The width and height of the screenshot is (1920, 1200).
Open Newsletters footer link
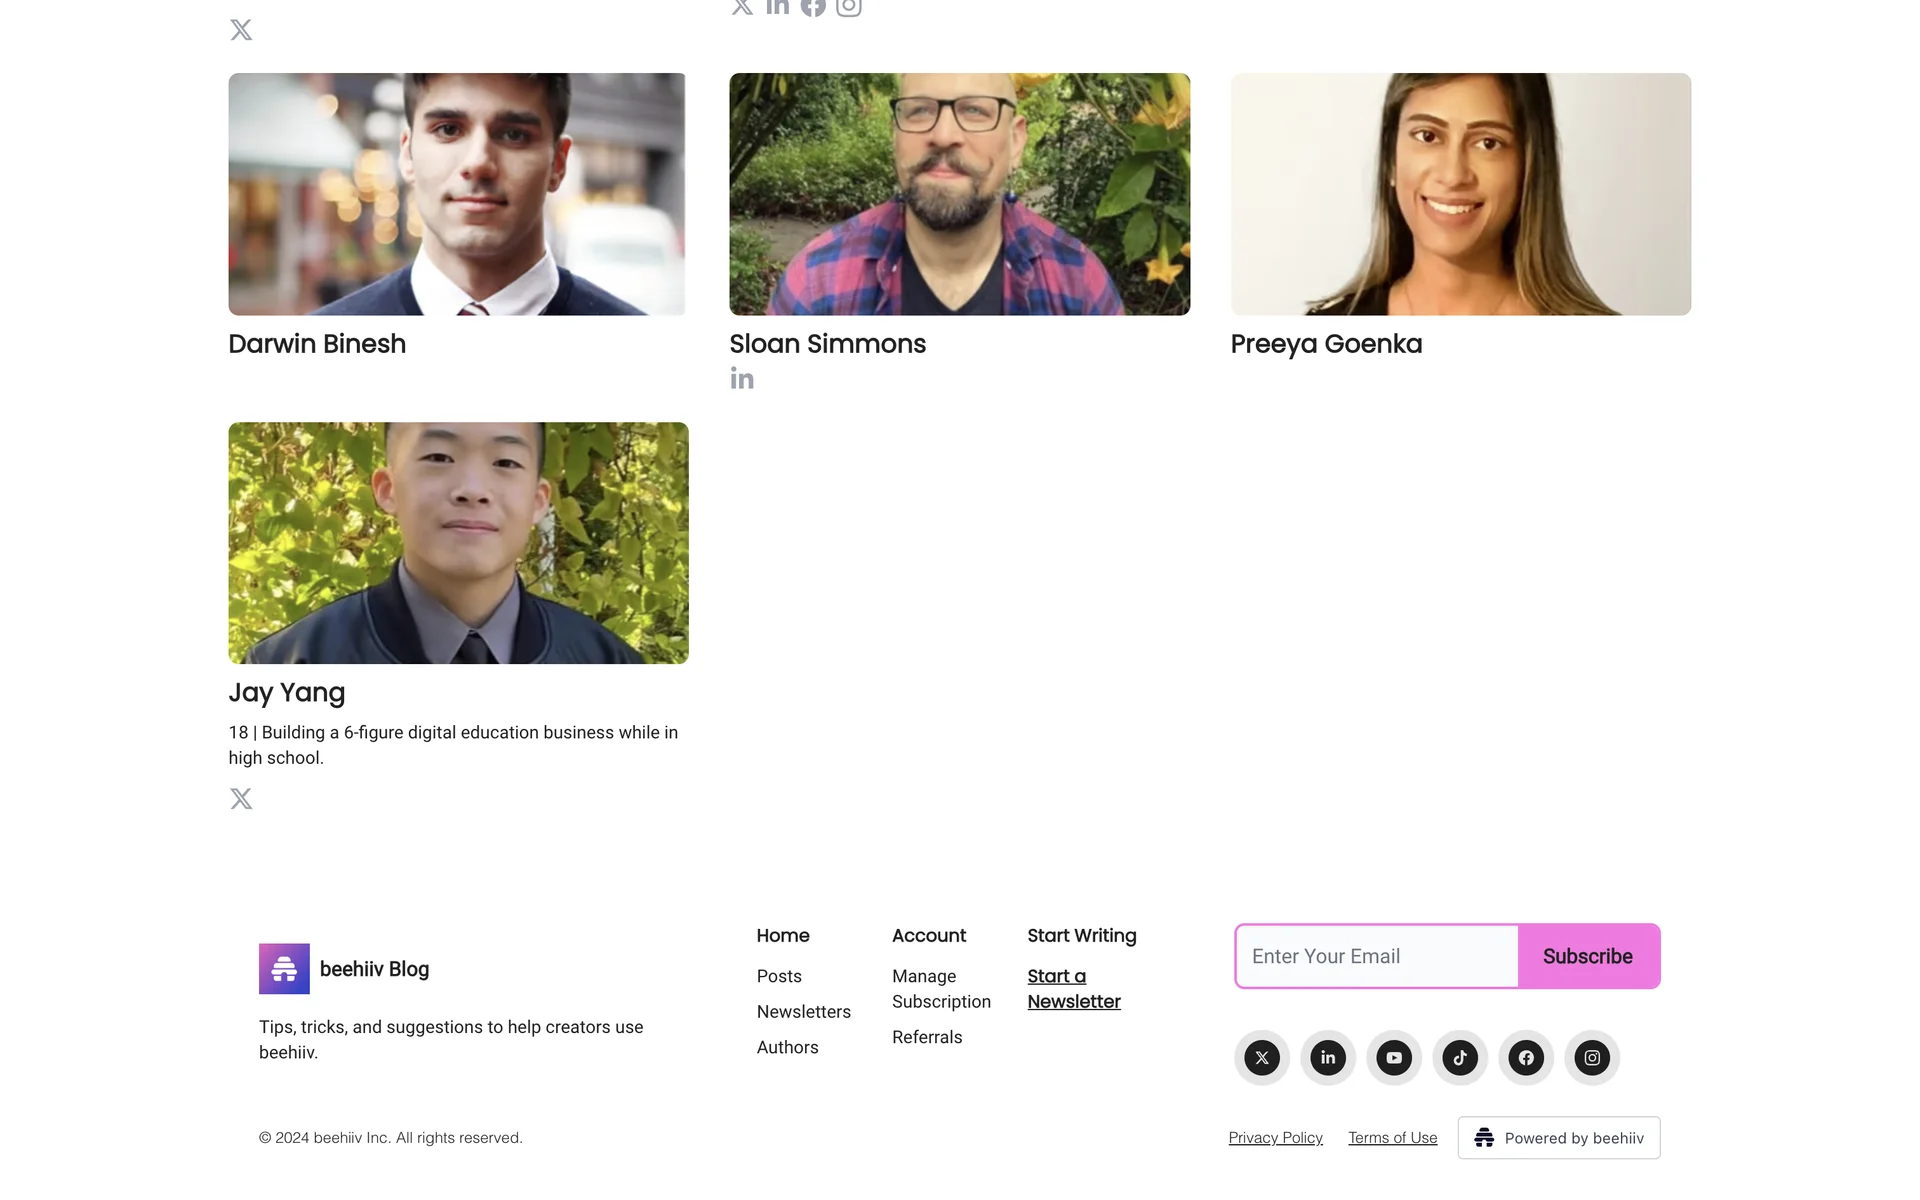(x=803, y=1012)
